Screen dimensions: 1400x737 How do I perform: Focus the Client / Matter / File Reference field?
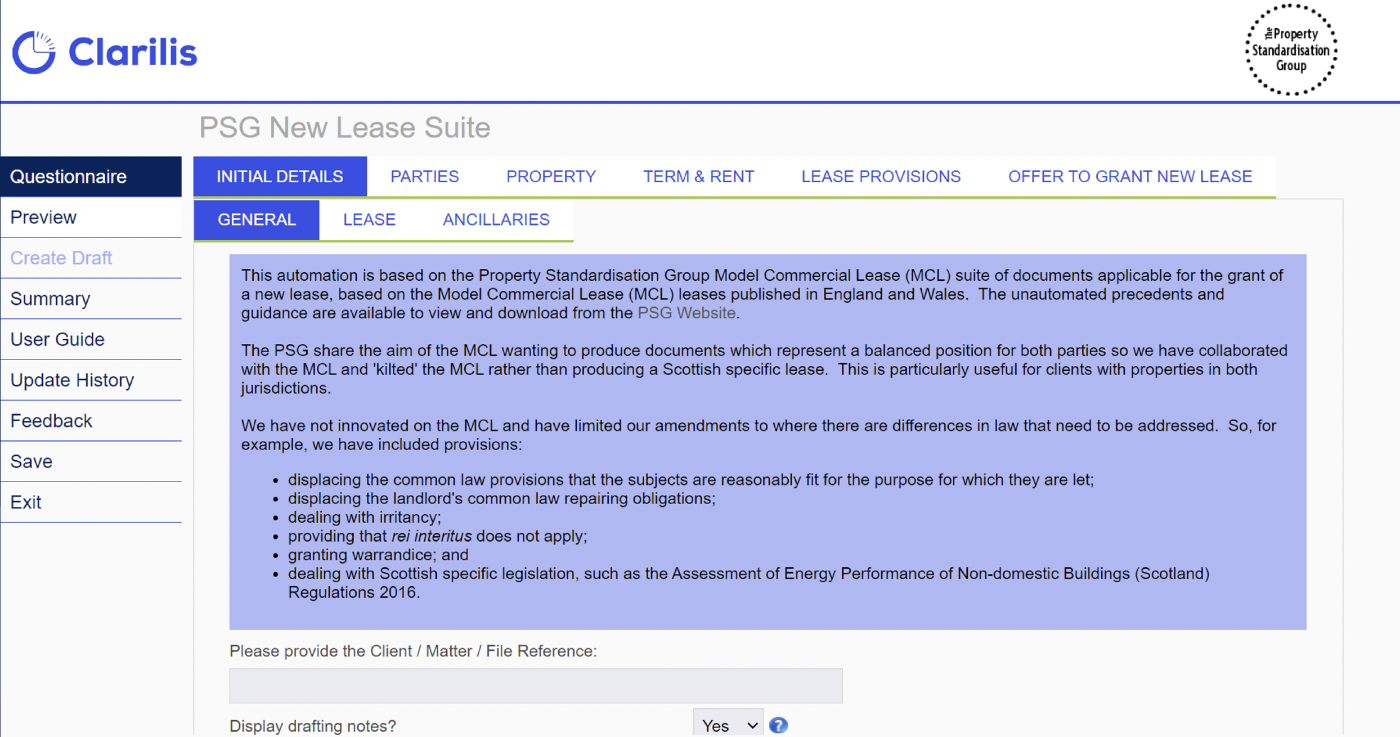(536, 686)
